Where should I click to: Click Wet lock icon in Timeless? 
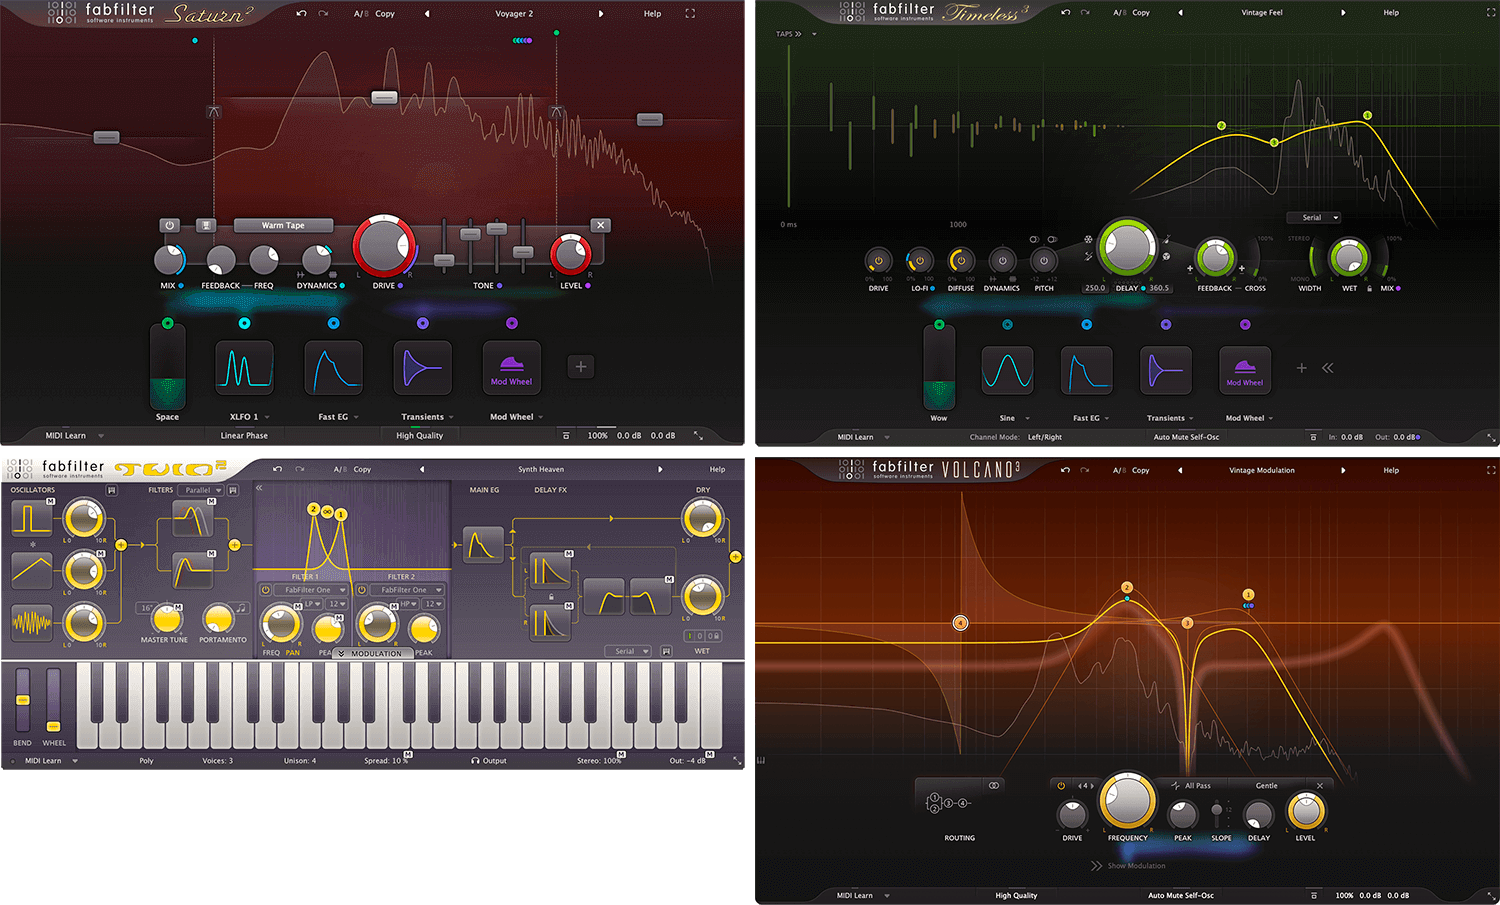click(x=1369, y=288)
